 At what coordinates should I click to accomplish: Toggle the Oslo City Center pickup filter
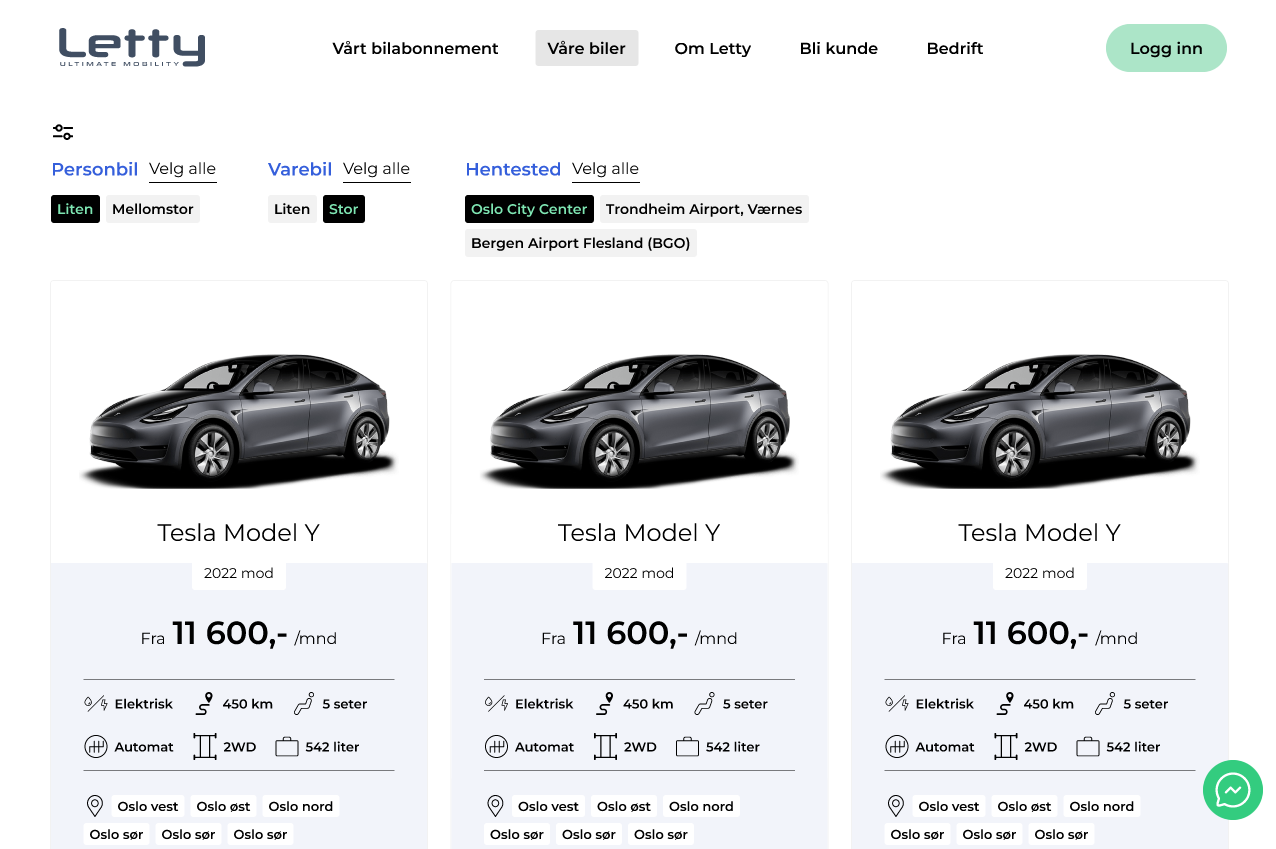pos(529,209)
